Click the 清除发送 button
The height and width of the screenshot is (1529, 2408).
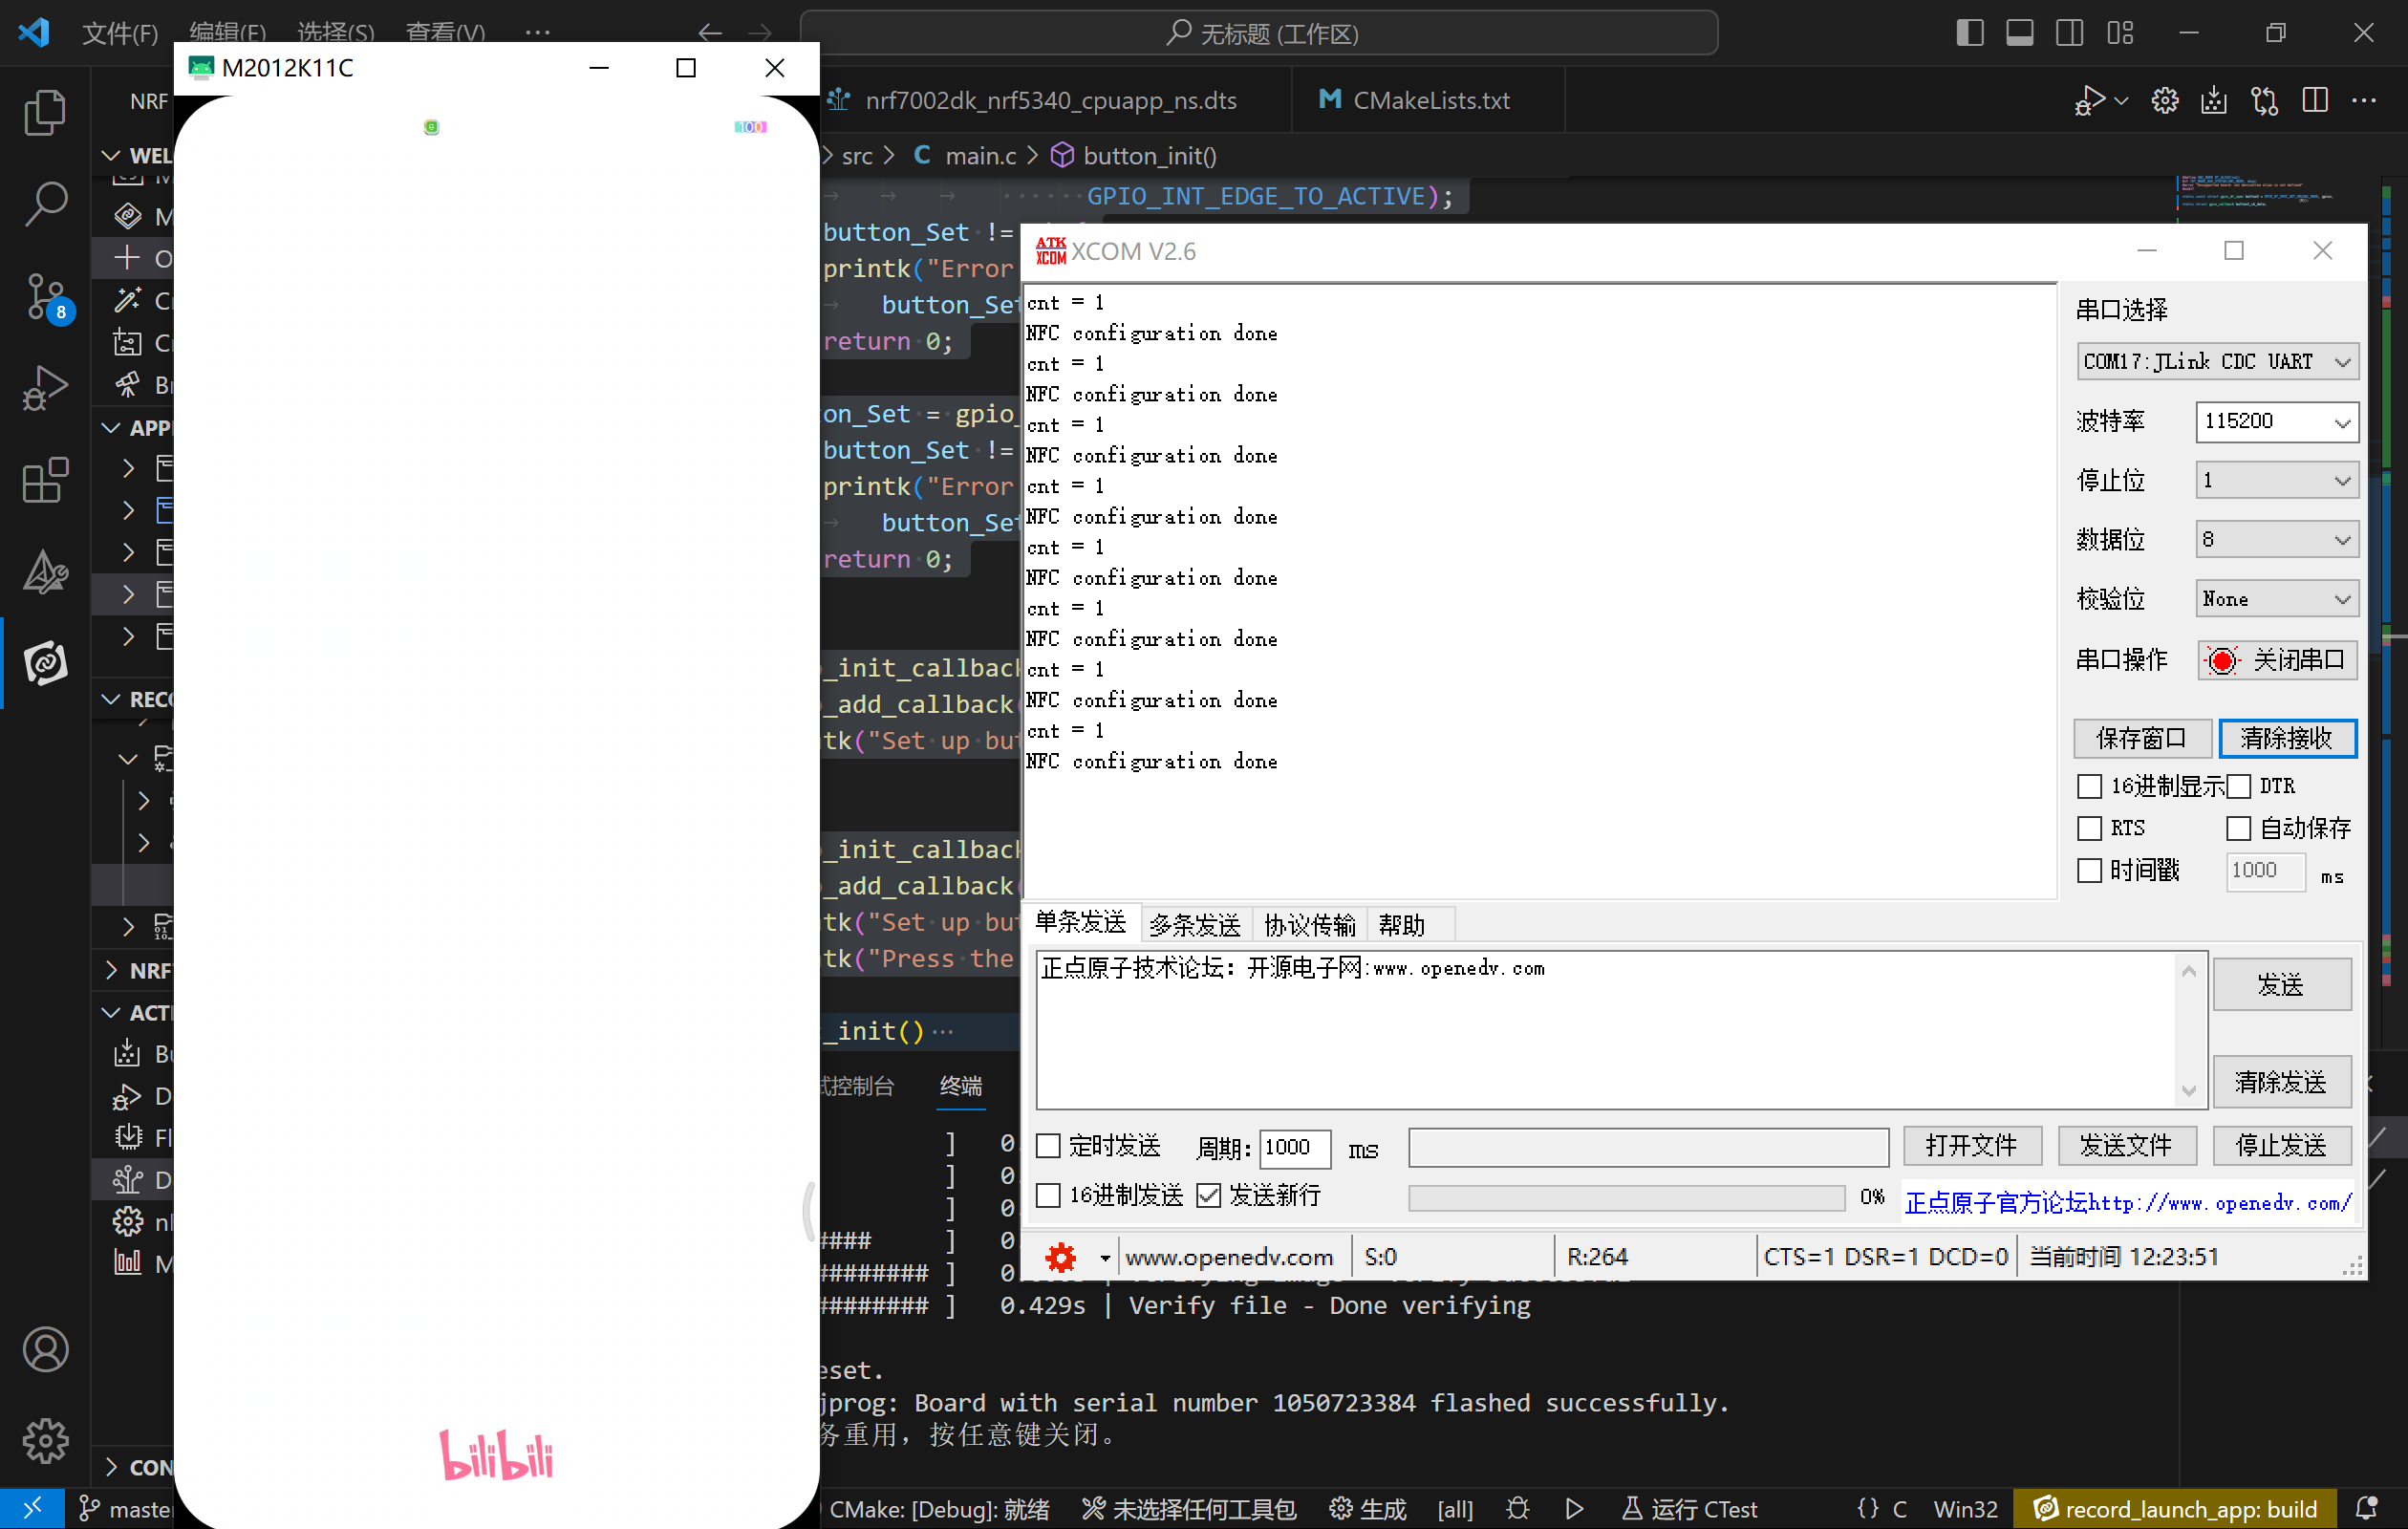[2282, 1081]
